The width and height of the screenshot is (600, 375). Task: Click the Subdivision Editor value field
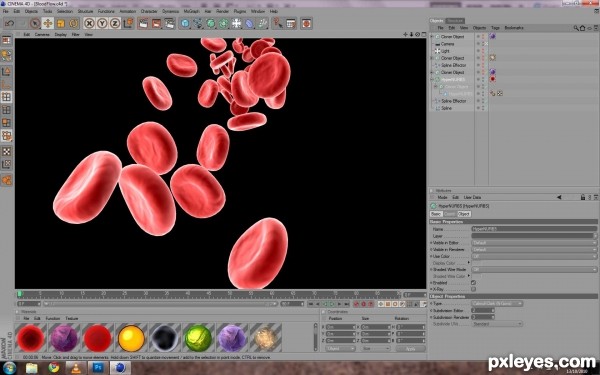point(483,310)
